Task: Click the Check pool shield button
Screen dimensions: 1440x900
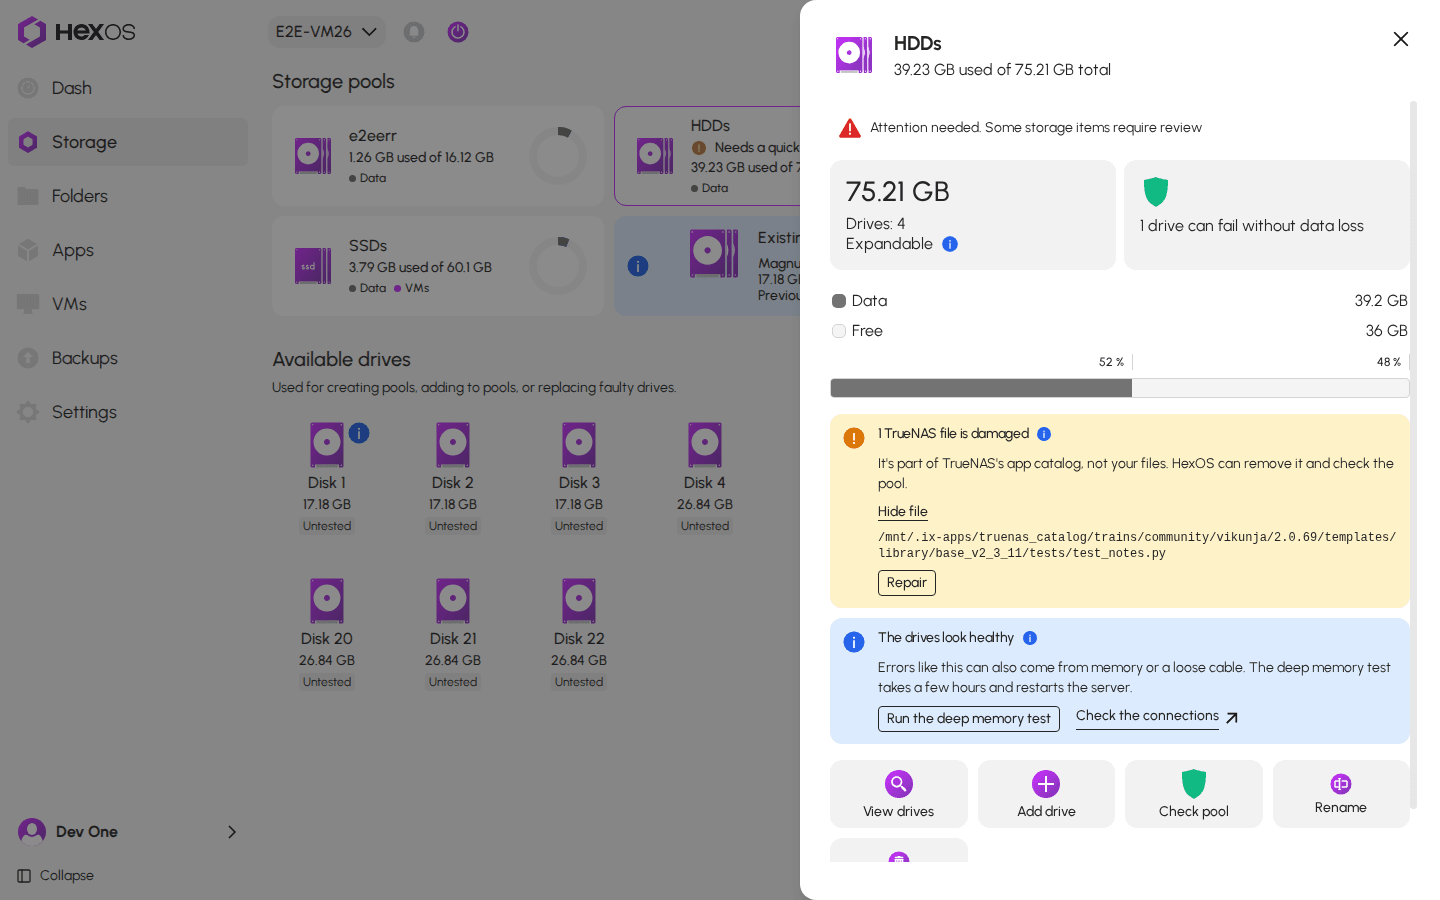Action: pyautogui.click(x=1194, y=794)
